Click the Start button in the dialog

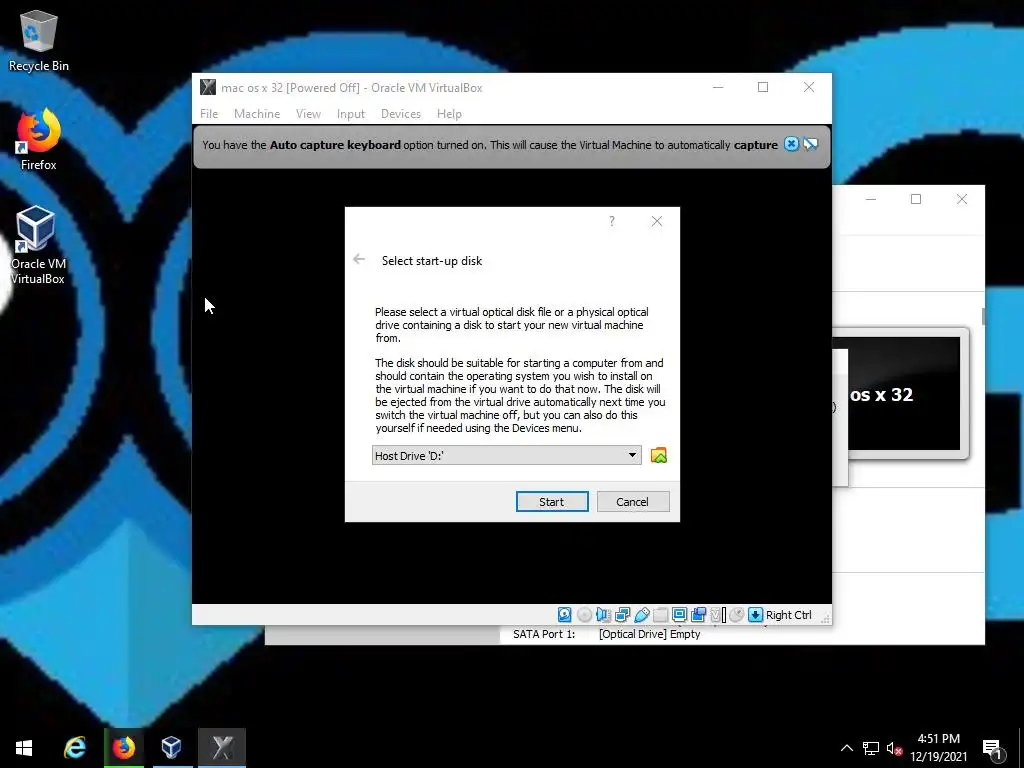tap(552, 502)
